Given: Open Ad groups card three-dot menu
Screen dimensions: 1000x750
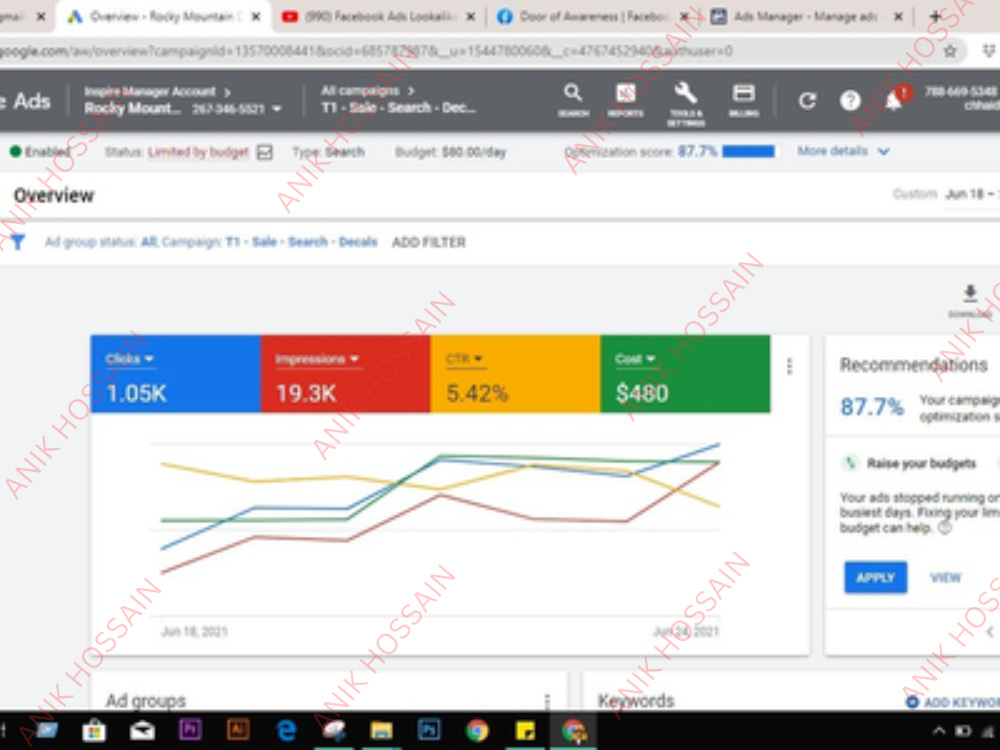Looking at the screenshot, I should 547,702.
